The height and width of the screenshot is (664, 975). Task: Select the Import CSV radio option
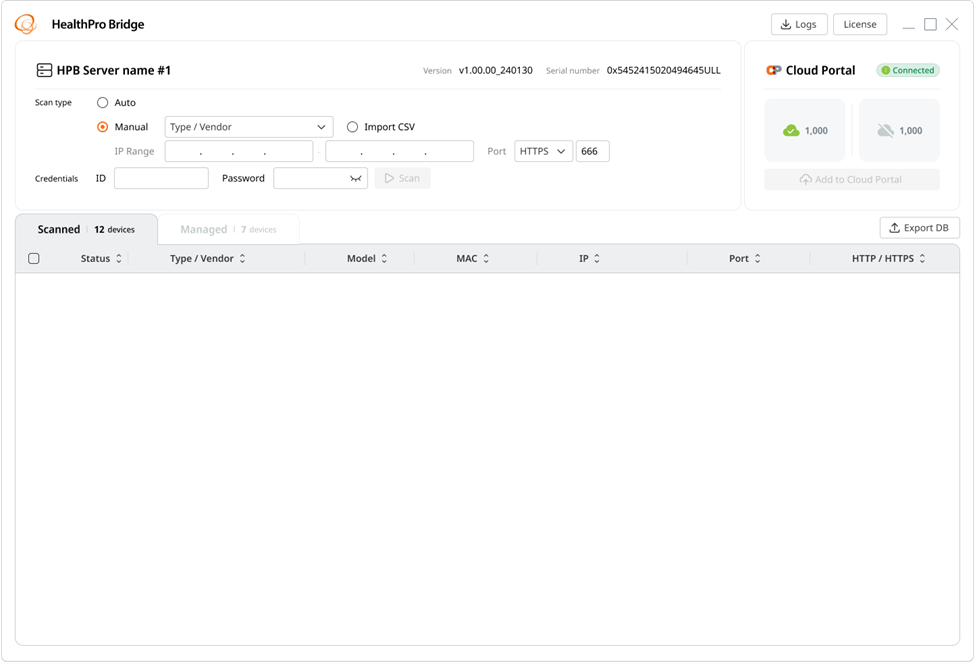(353, 127)
